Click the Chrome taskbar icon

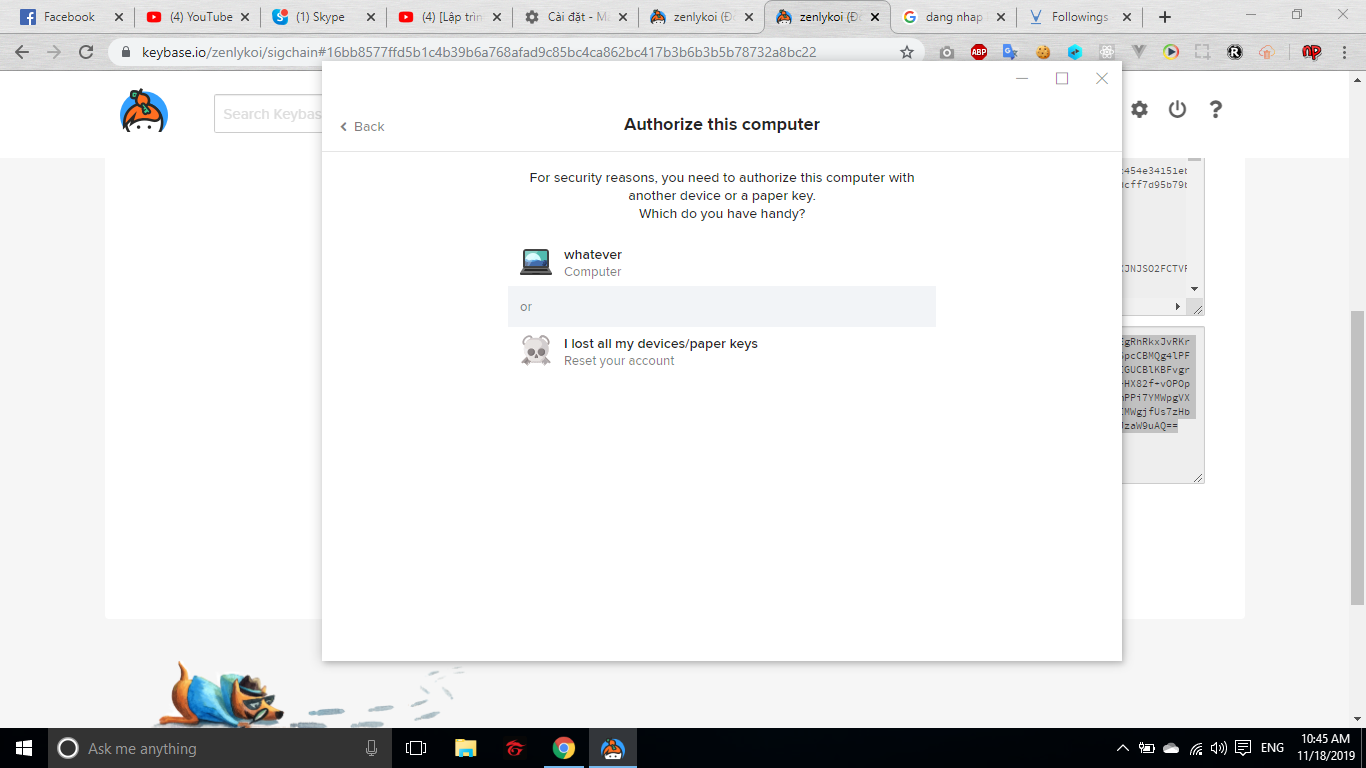[x=563, y=748]
